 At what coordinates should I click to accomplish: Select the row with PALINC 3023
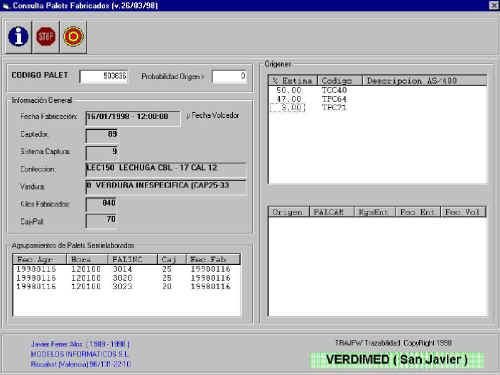point(127,286)
